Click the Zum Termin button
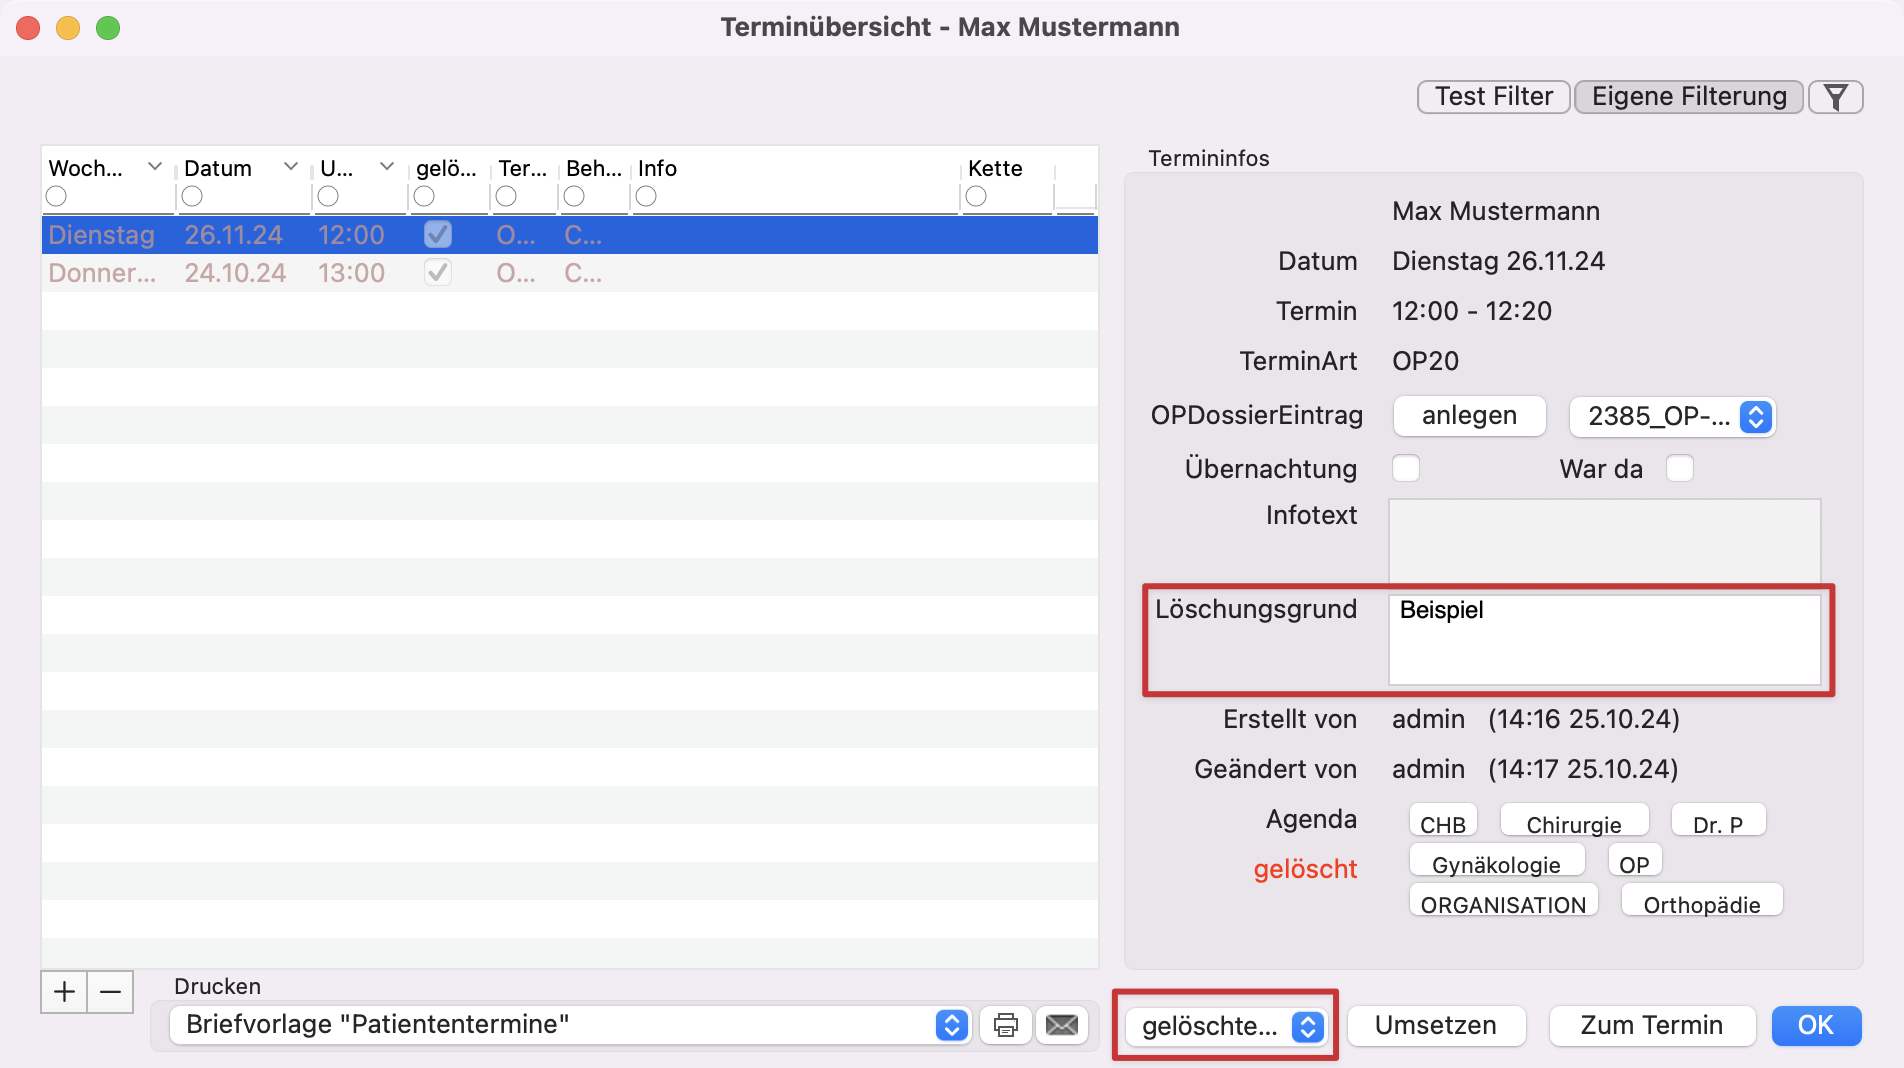Viewport: 1904px width, 1068px height. [1652, 1026]
